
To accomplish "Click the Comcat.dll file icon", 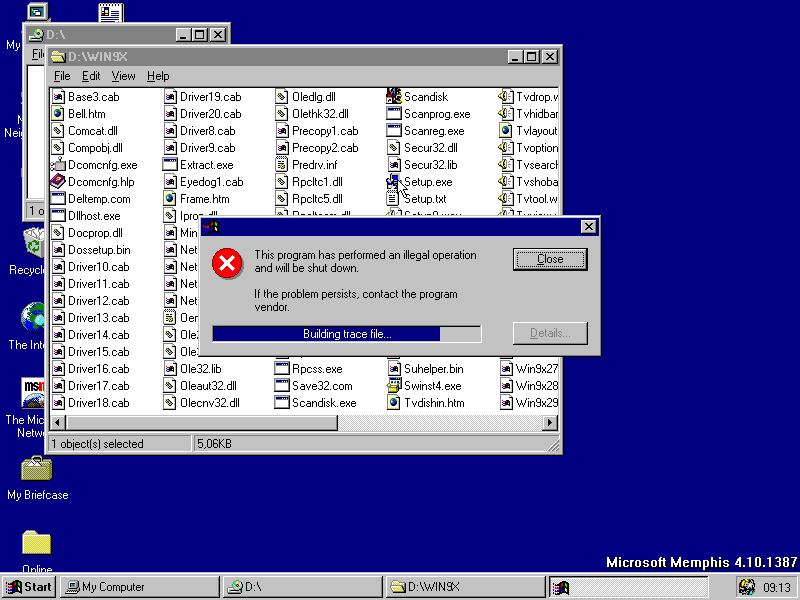I will click(x=58, y=131).
